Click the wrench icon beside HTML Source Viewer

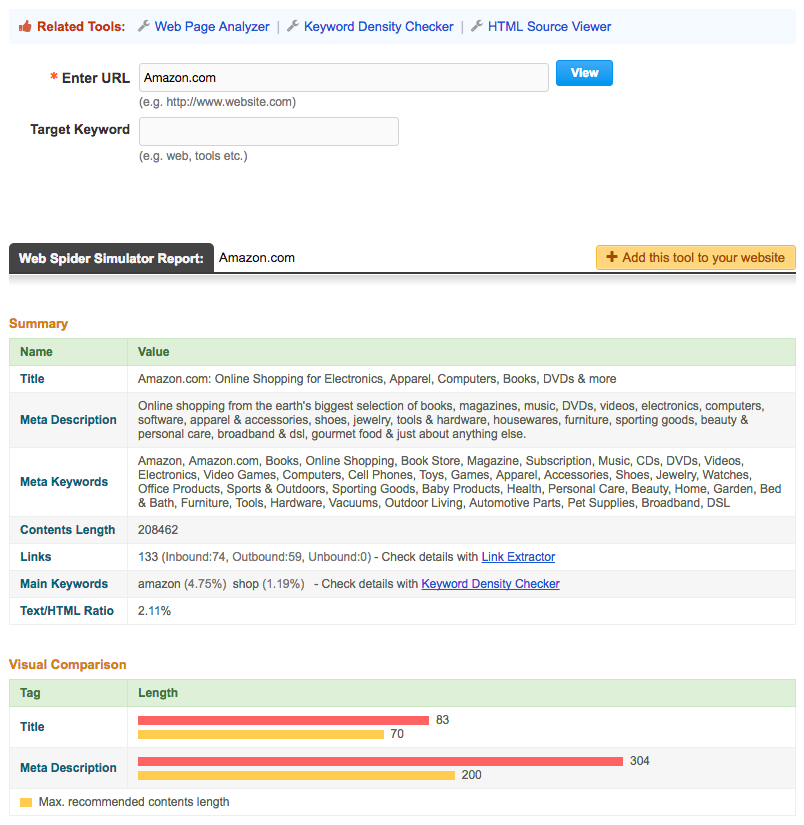477,27
